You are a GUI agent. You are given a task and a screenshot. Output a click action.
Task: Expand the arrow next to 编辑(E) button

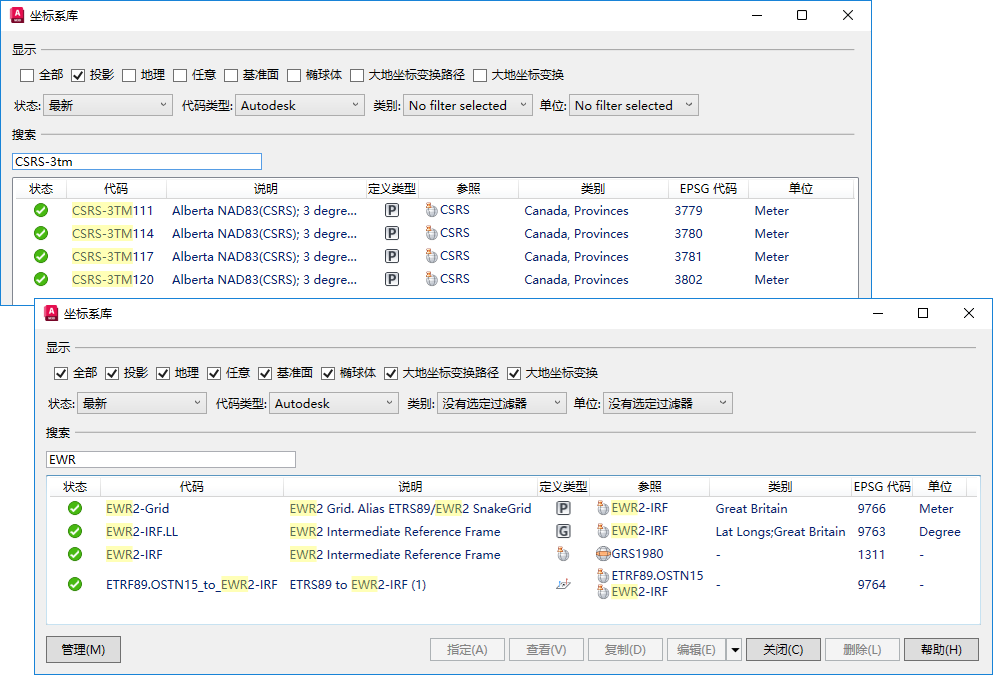[735, 650]
